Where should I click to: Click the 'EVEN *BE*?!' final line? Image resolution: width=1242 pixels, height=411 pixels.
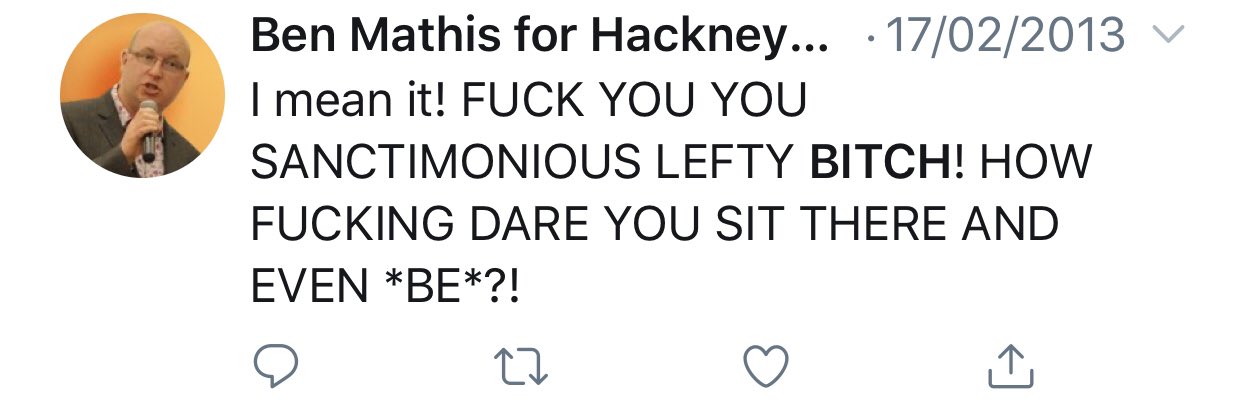tap(385, 288)
